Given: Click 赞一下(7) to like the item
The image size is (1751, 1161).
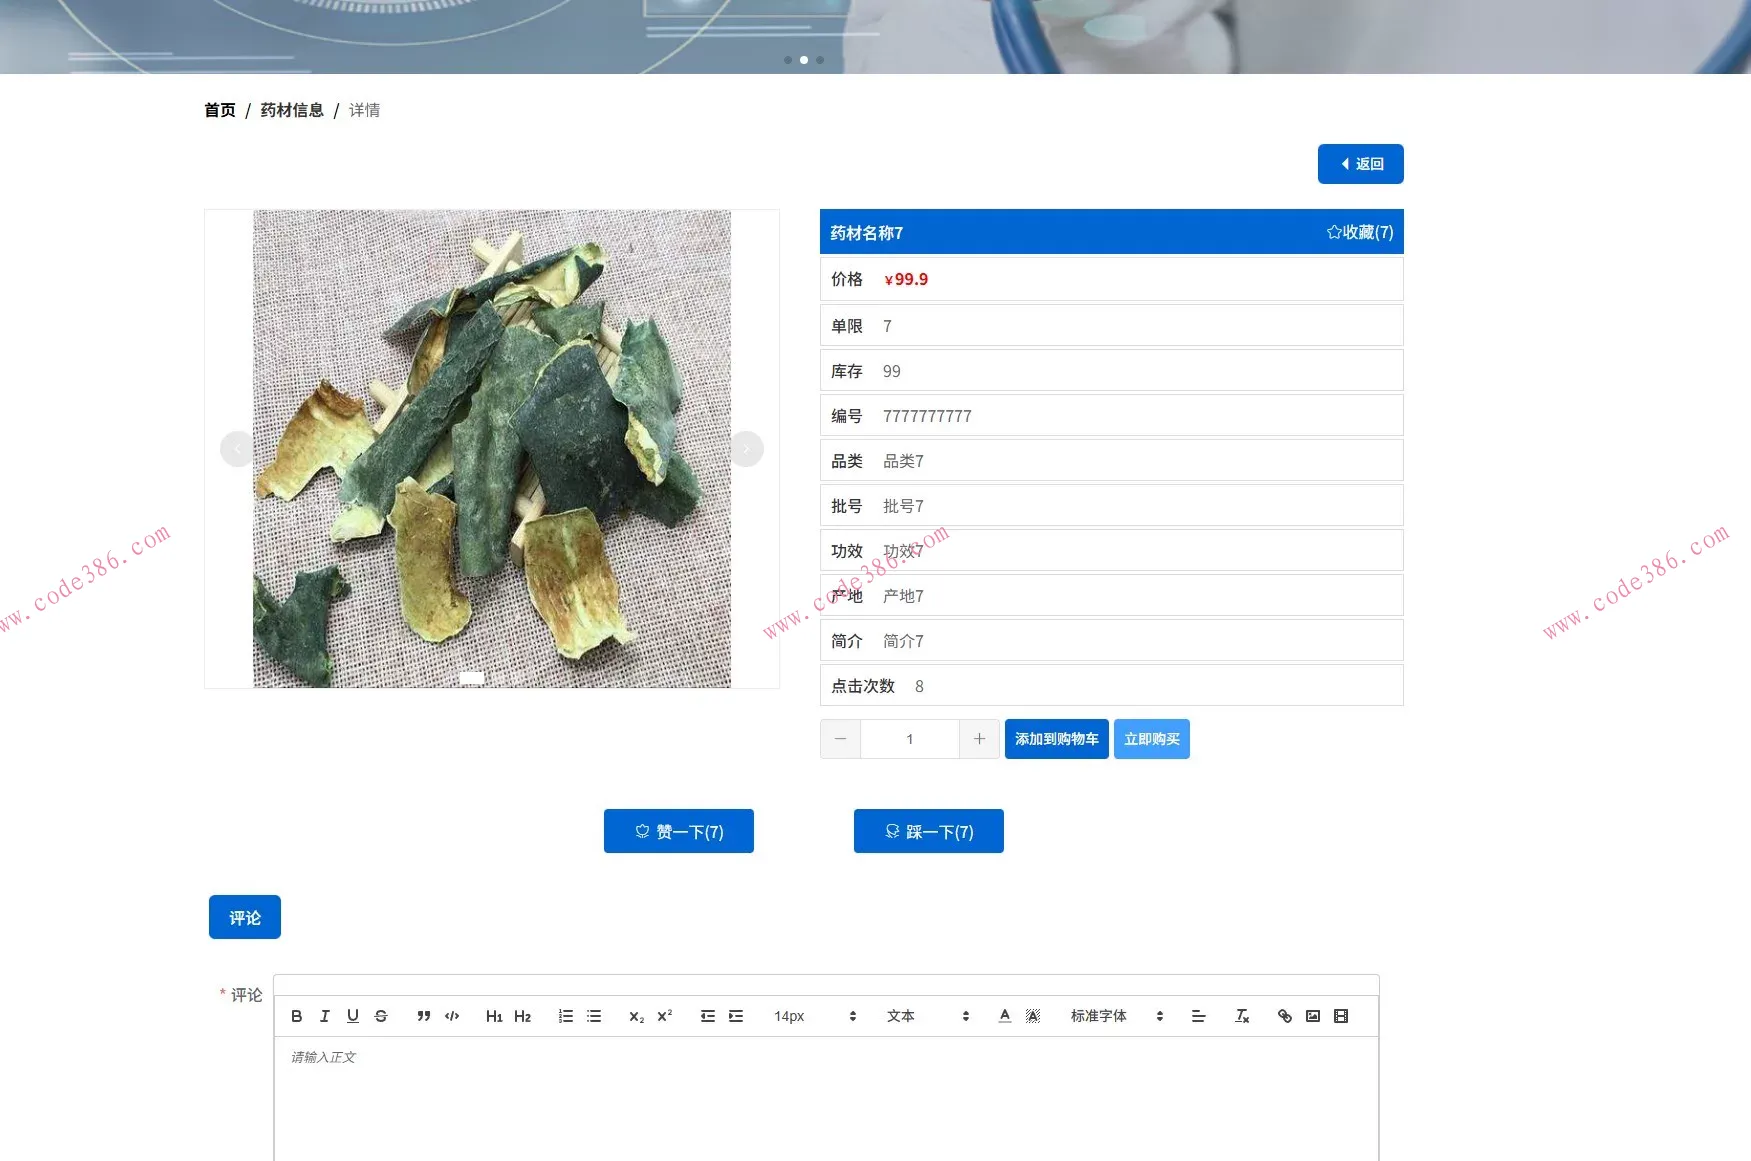Looking at the screenshot, I should (678, 831).
